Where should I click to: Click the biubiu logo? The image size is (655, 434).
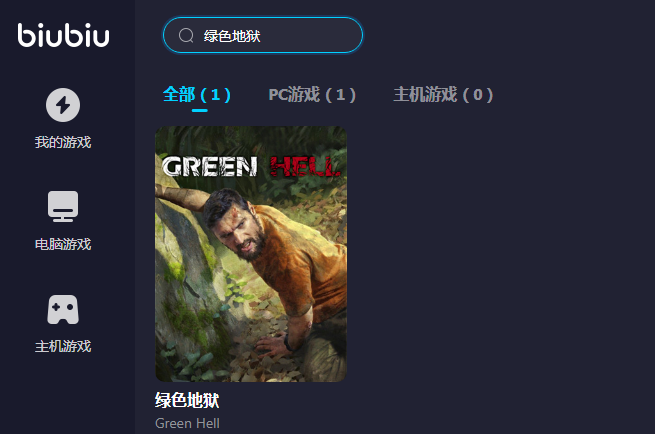click(x=63, y=35)
